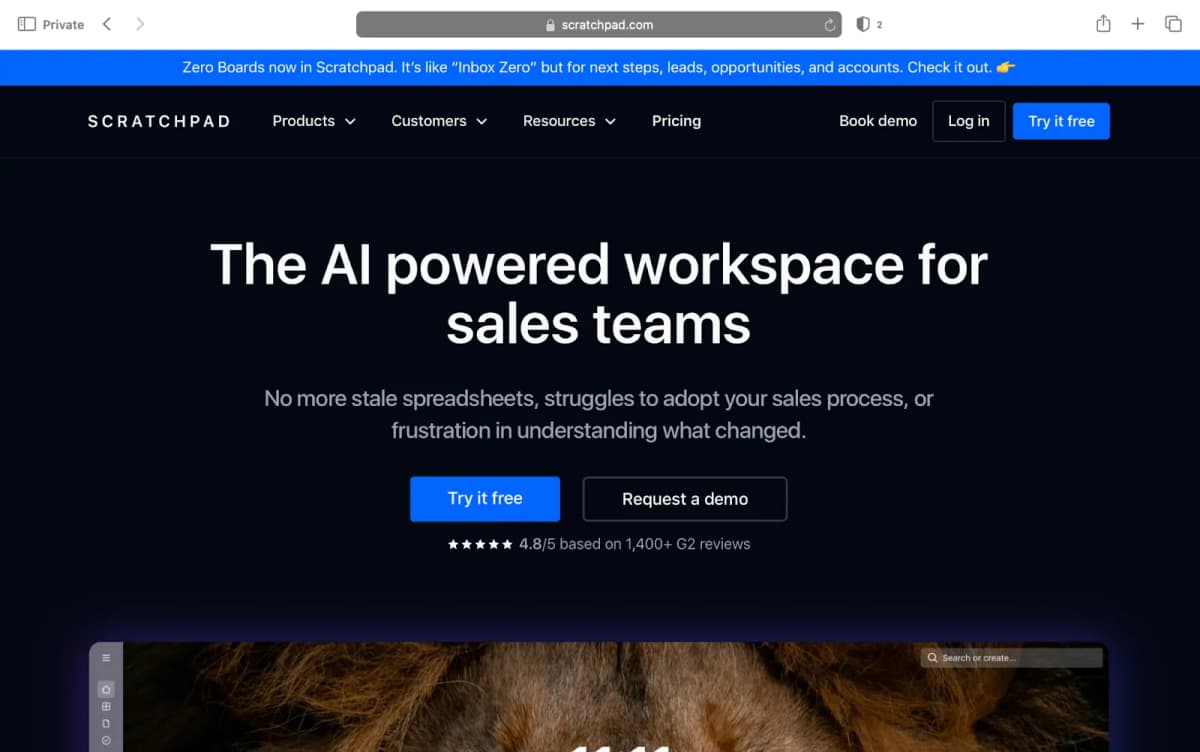
Task: Click the 4.8/5 G2 reviews rating text
Action: (634, 544)
